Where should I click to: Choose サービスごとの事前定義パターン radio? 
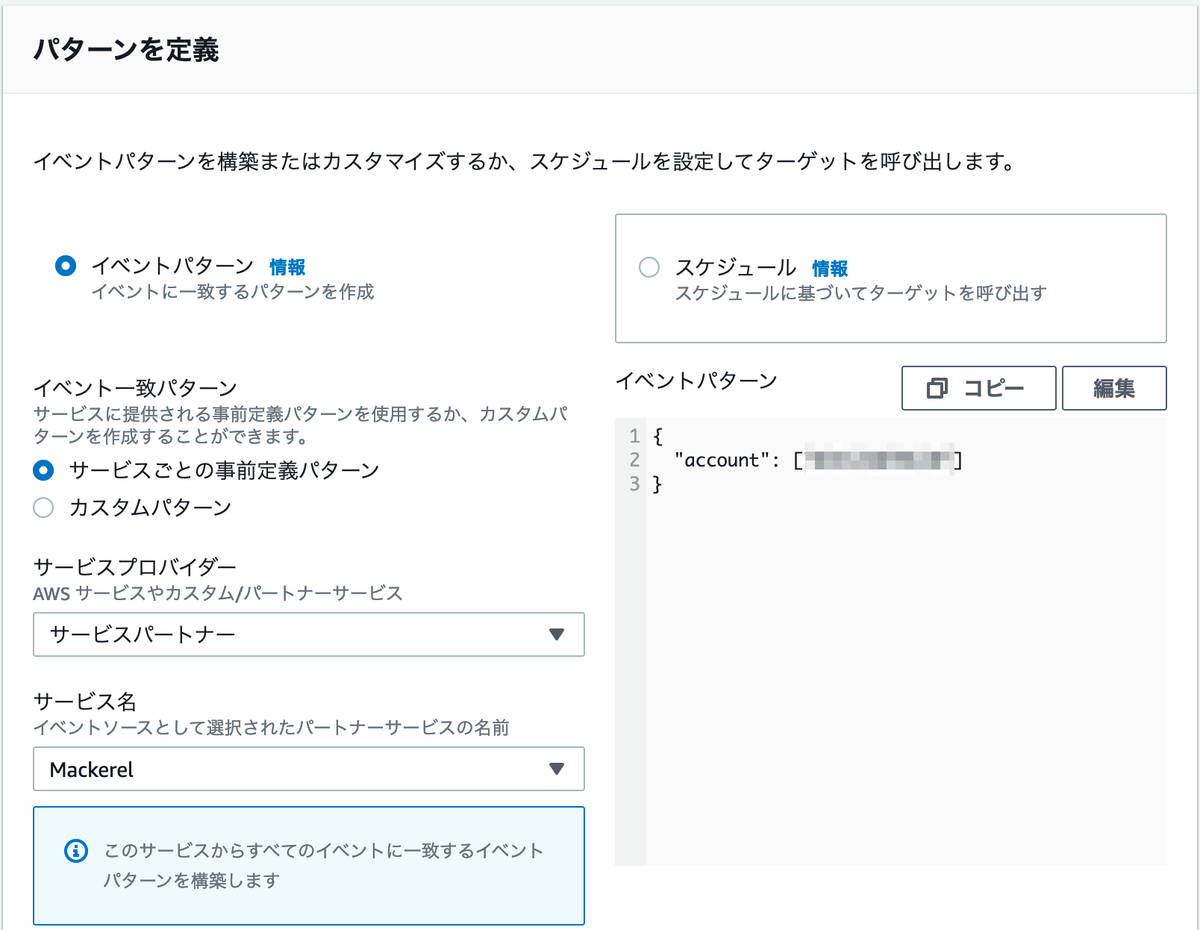43,469
